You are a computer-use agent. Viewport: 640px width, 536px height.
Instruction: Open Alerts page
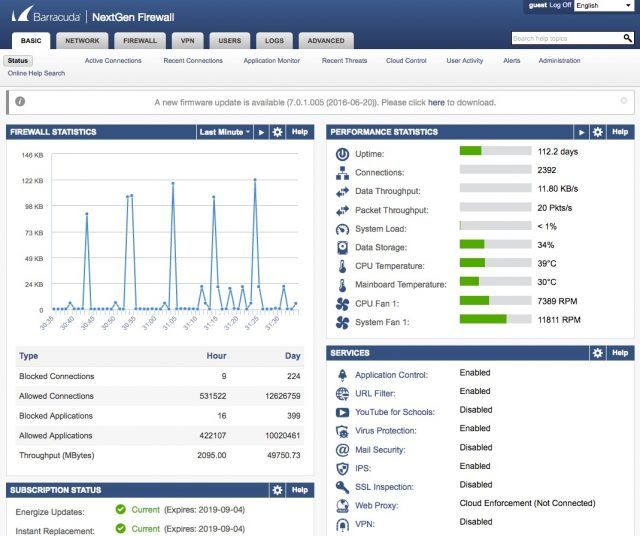(511, 60)
